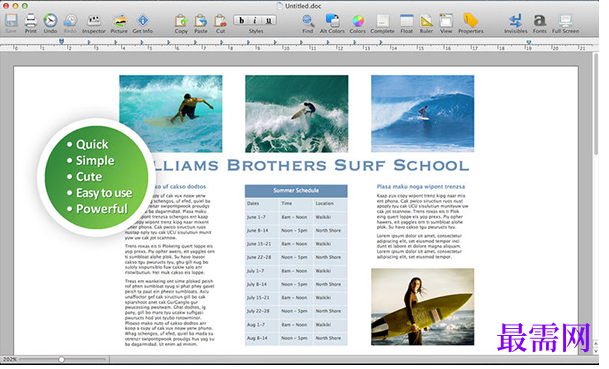The height and width of the screenshot is (369, 609).
Task: Click the zoom slider handle
Action: [61, 360]
